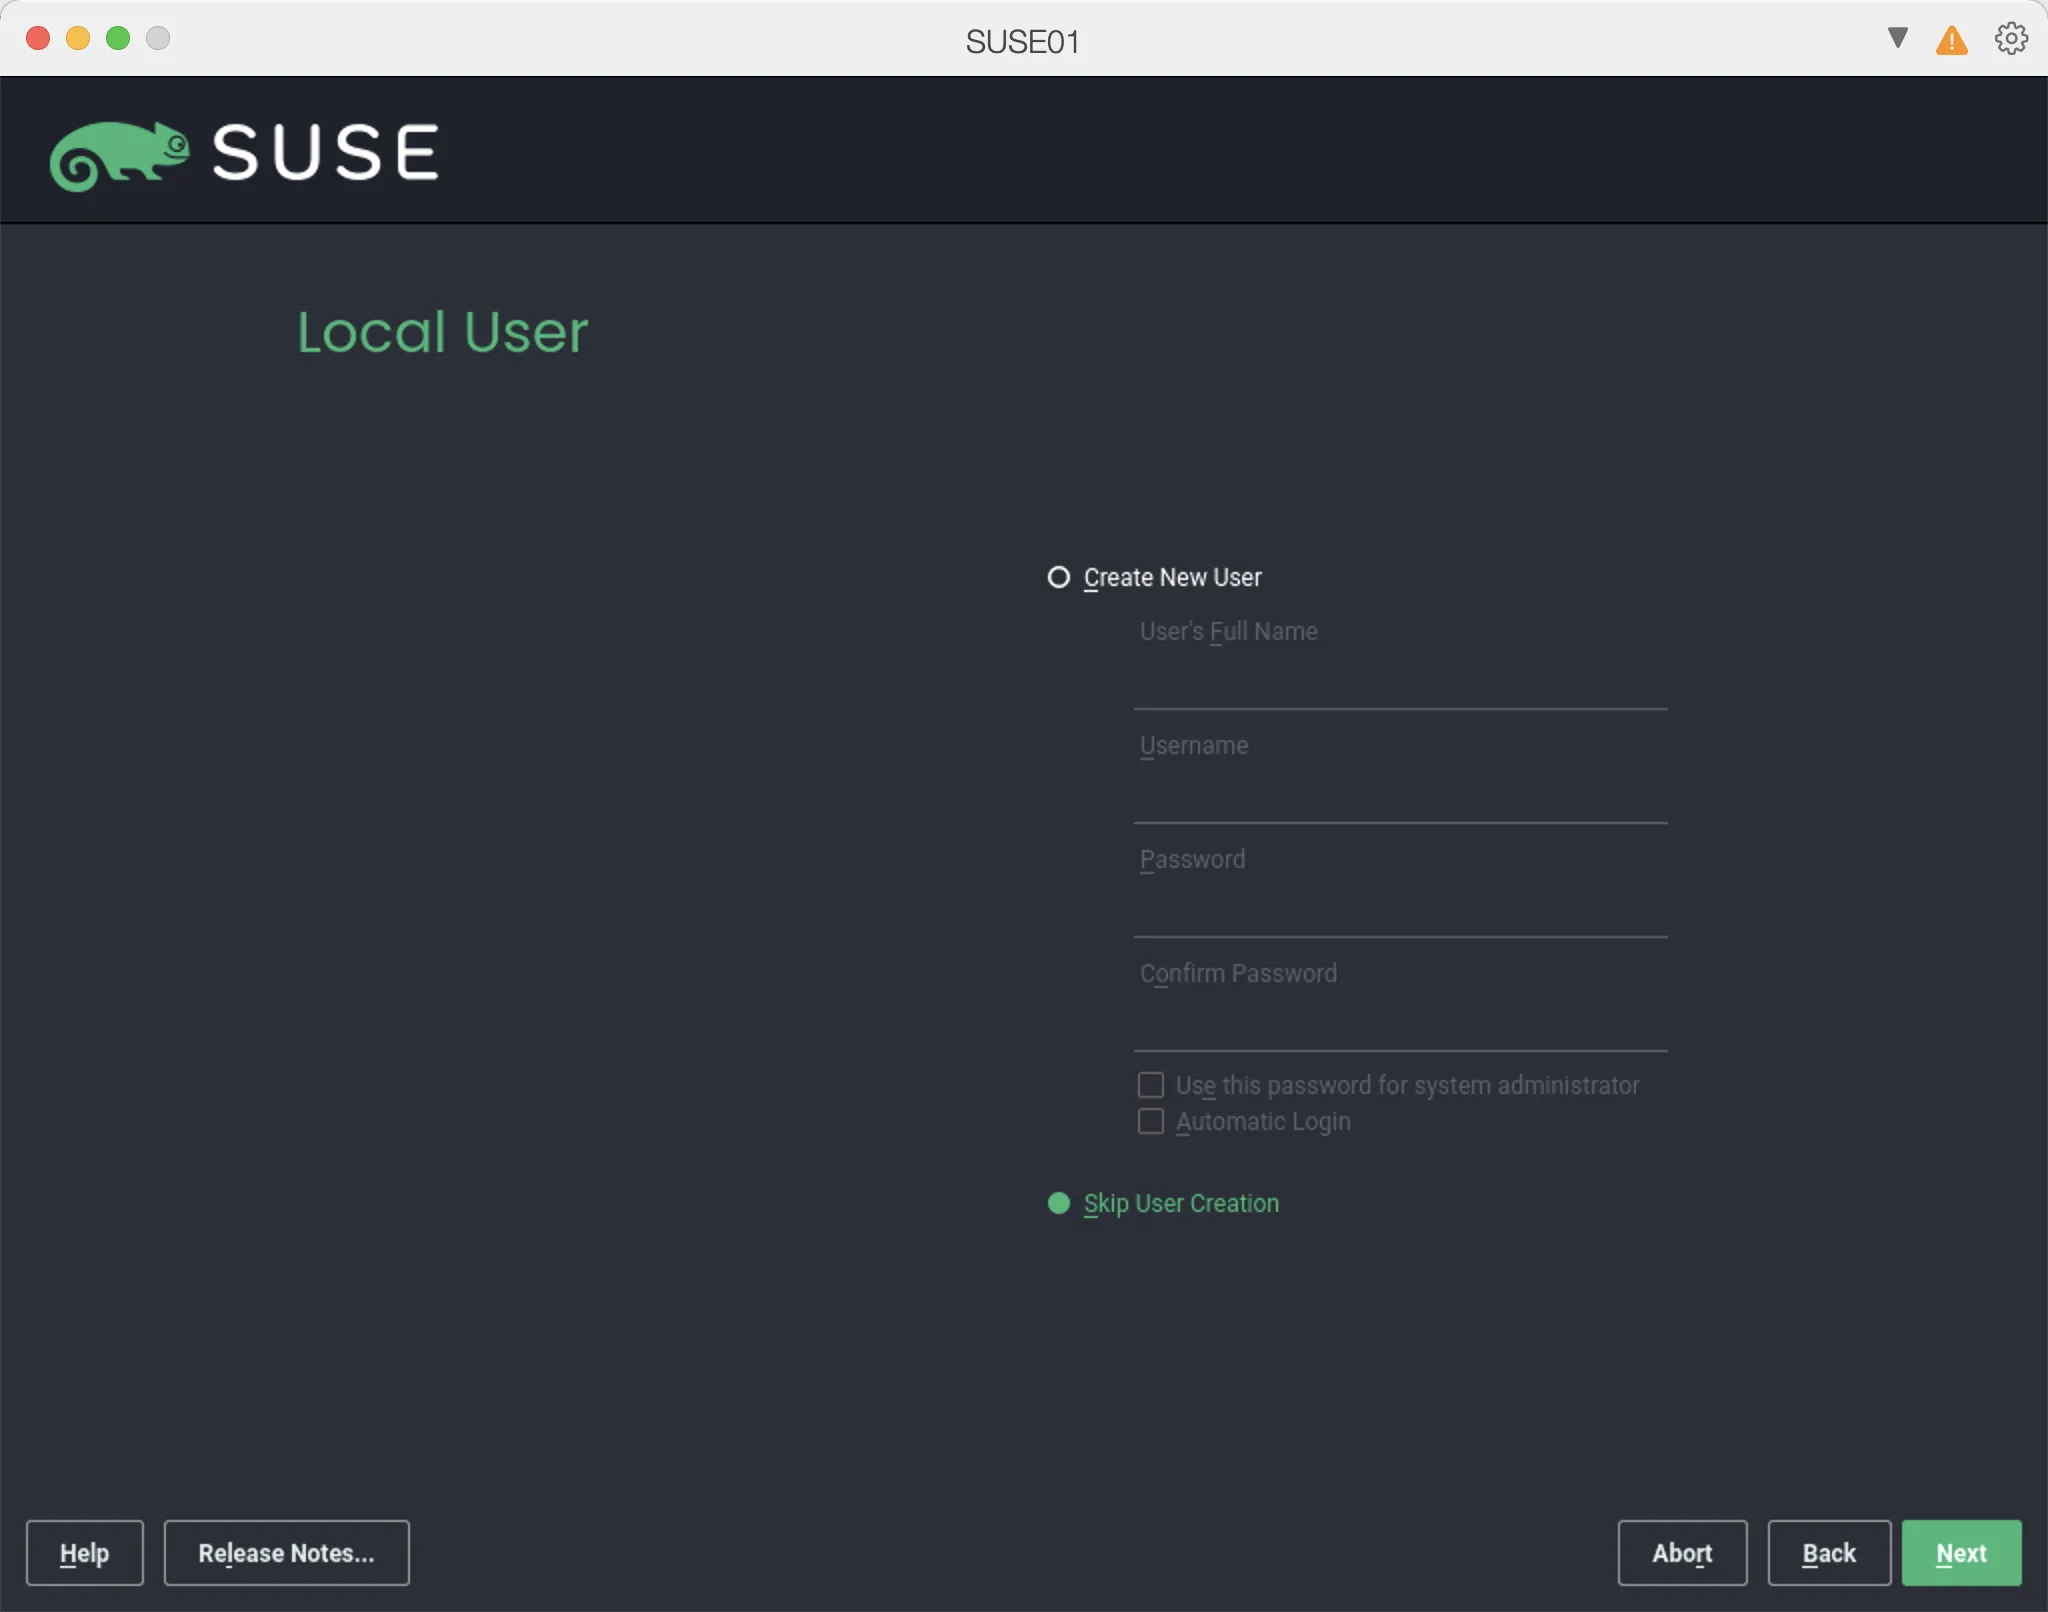Open the Help dialog

pyautogui.click(x=84, y=1552)
